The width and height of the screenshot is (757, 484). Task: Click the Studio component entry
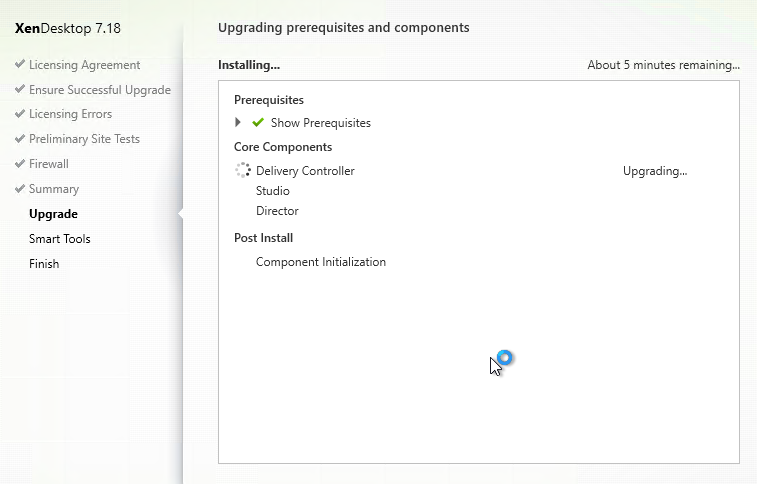(x=273, y=191)
